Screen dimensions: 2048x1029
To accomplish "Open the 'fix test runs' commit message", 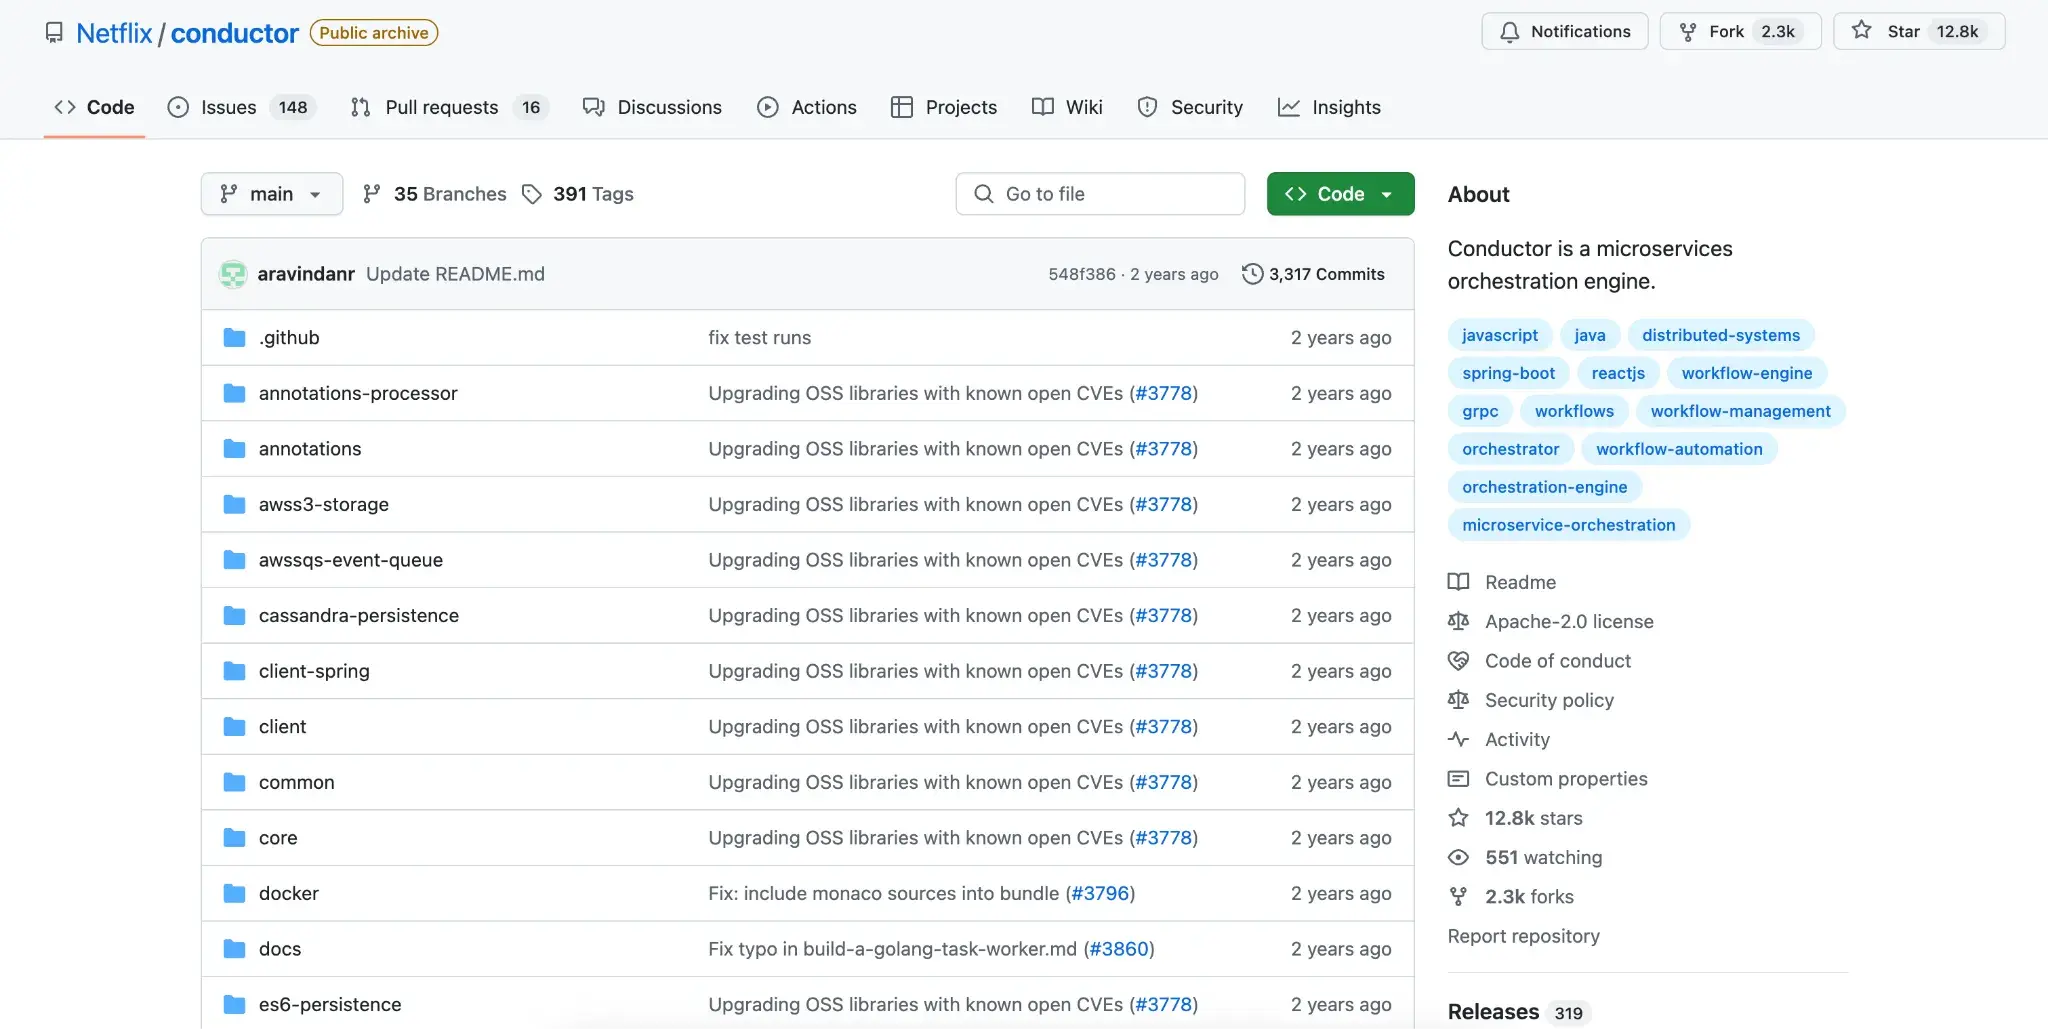I will click(x=759, y=338).
